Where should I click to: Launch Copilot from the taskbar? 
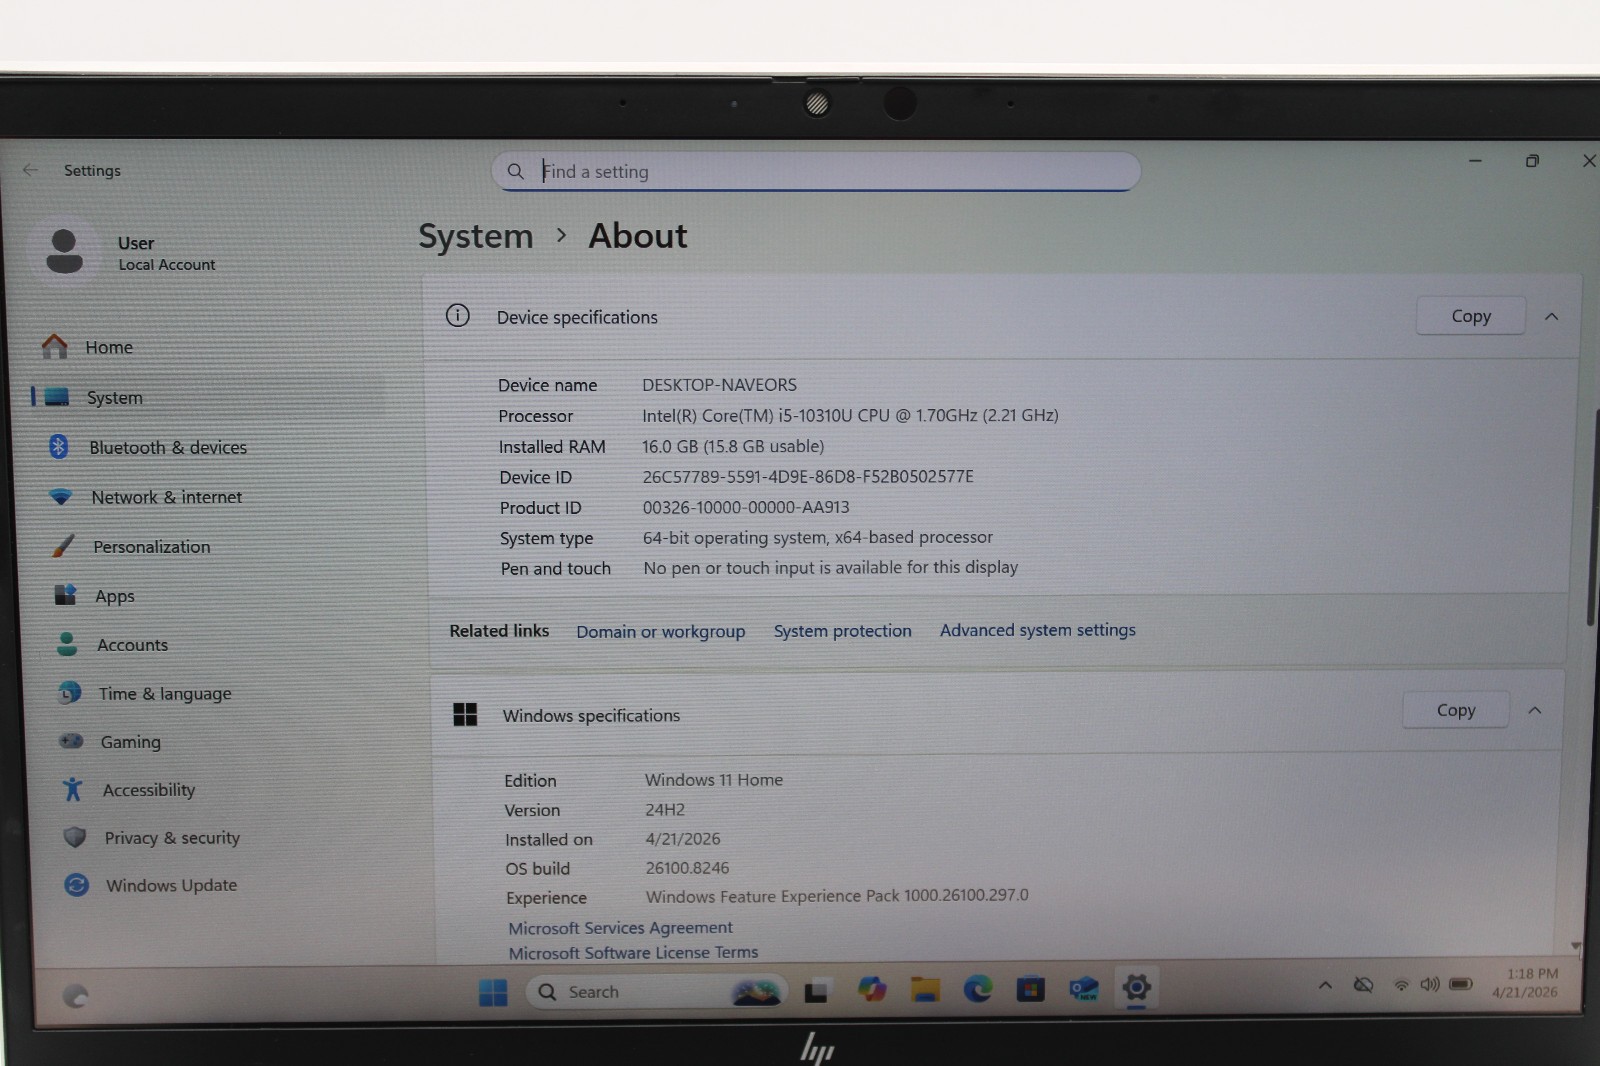(x=872, y=990)
